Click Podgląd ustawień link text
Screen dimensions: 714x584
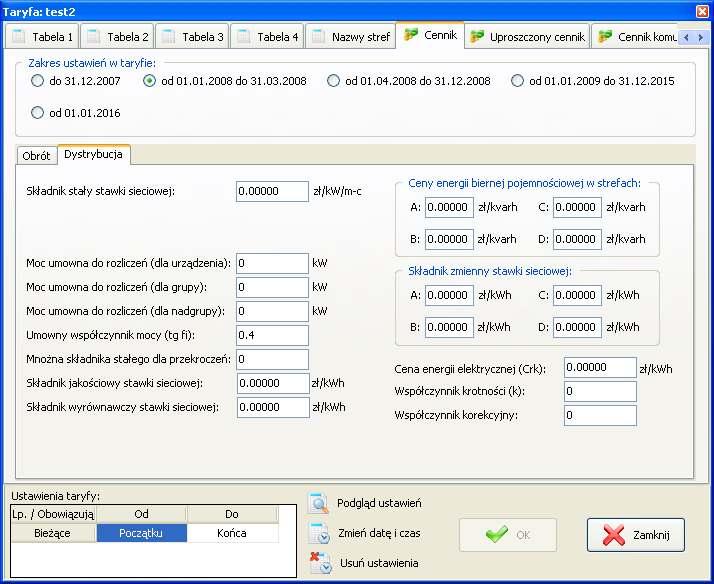point(379,503)
